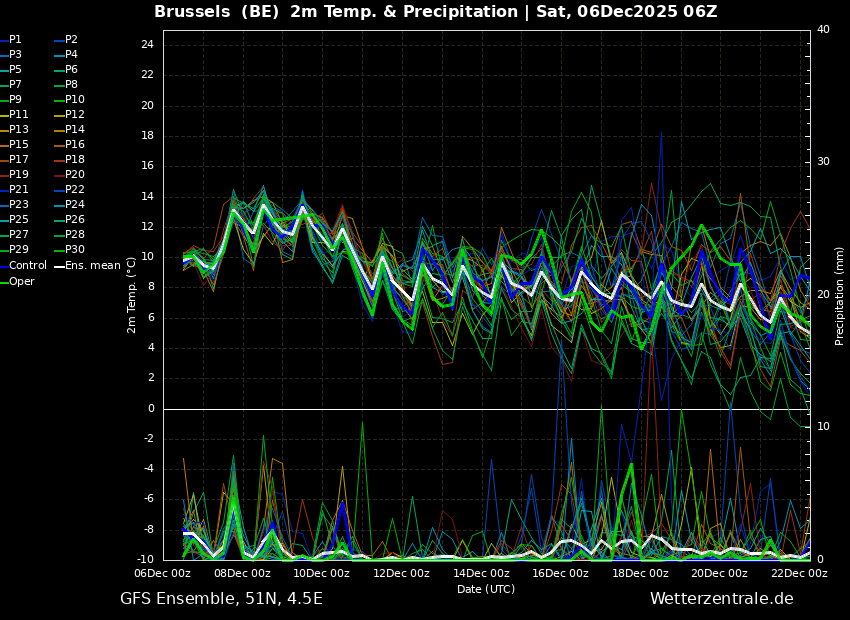Click the Precipitation (mm) axis label

click(840, 296)
